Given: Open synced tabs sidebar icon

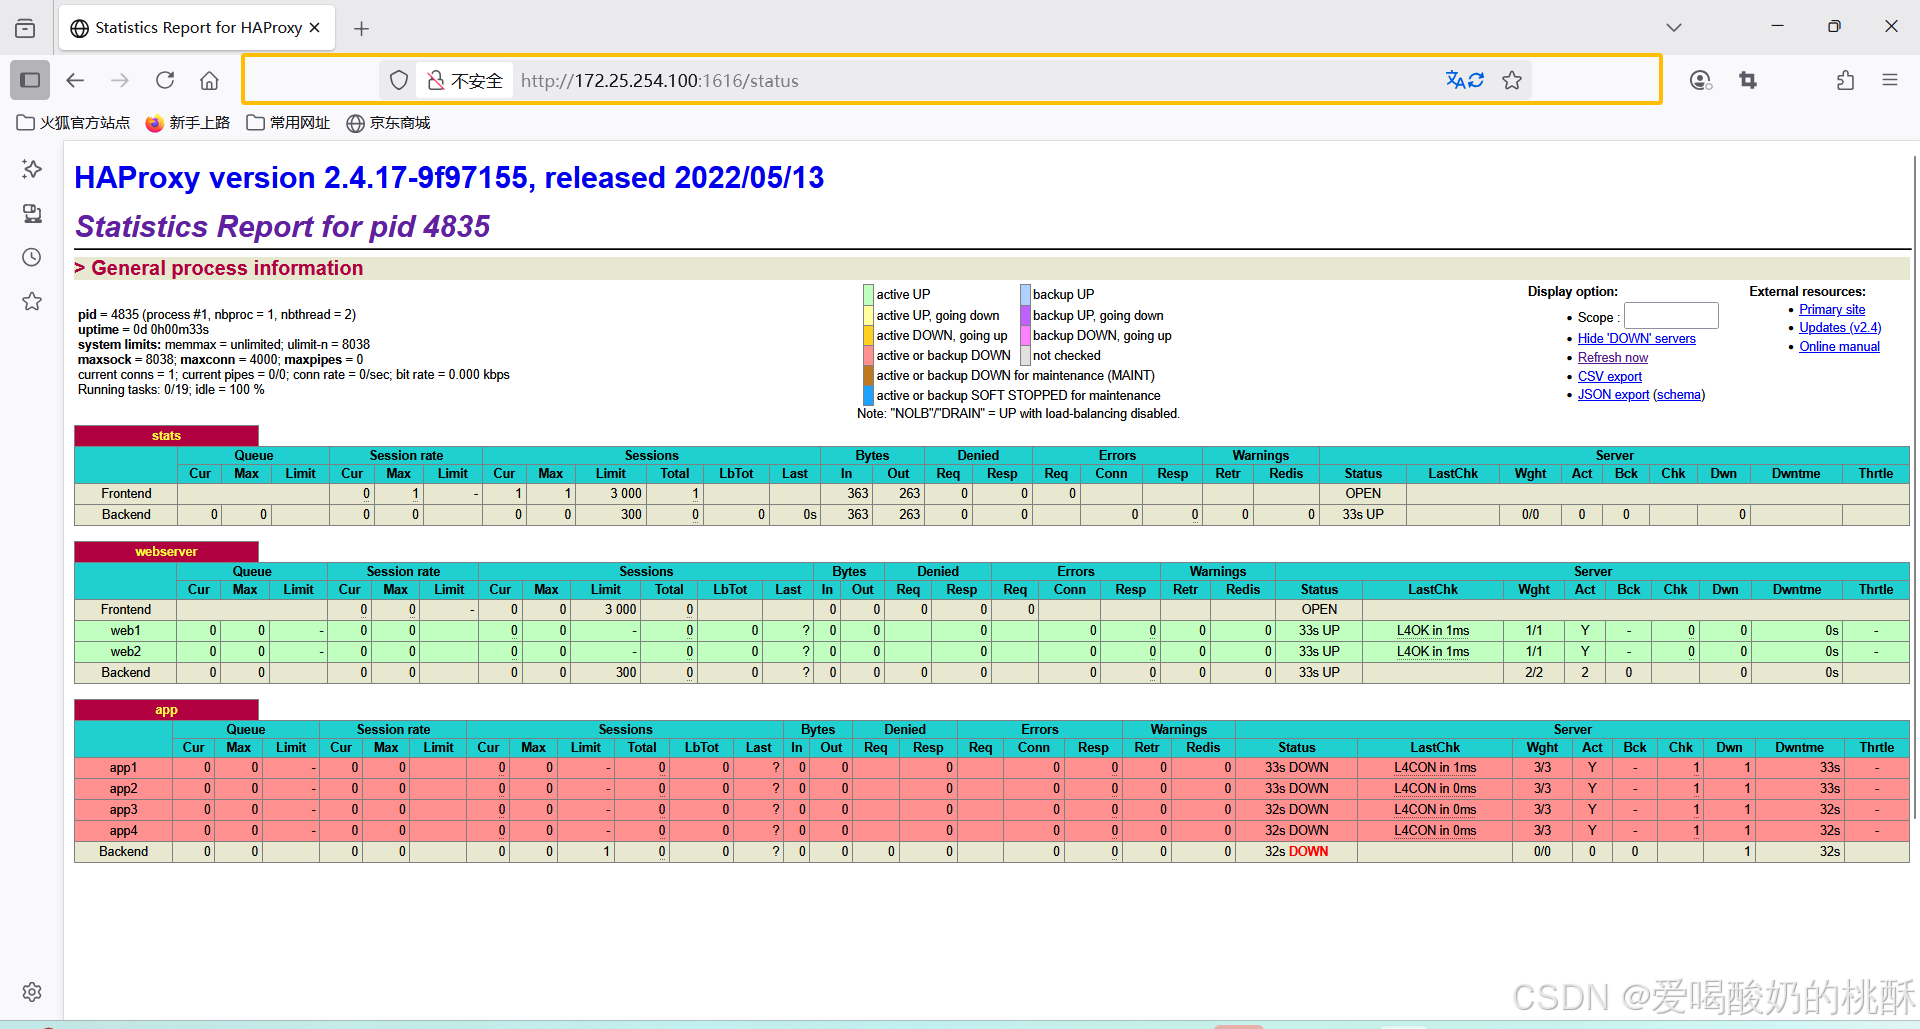Looking at the screenshot, I should pos(32,213).
